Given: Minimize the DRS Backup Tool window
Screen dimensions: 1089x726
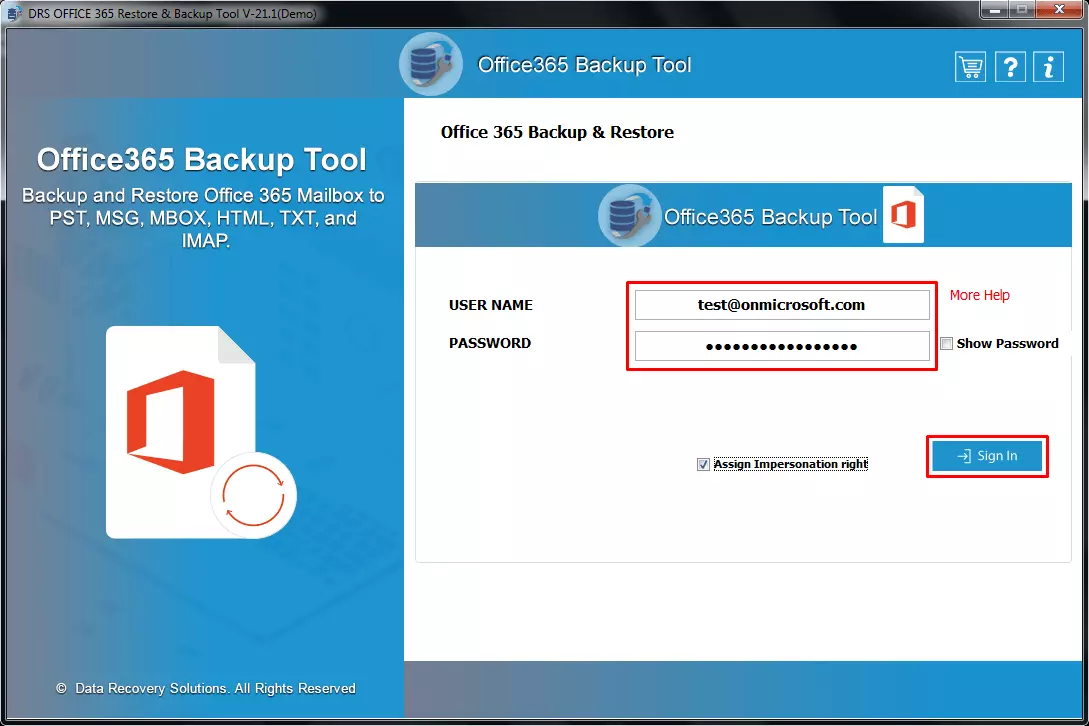Looking at the screenshot, I should pos(993,11).
